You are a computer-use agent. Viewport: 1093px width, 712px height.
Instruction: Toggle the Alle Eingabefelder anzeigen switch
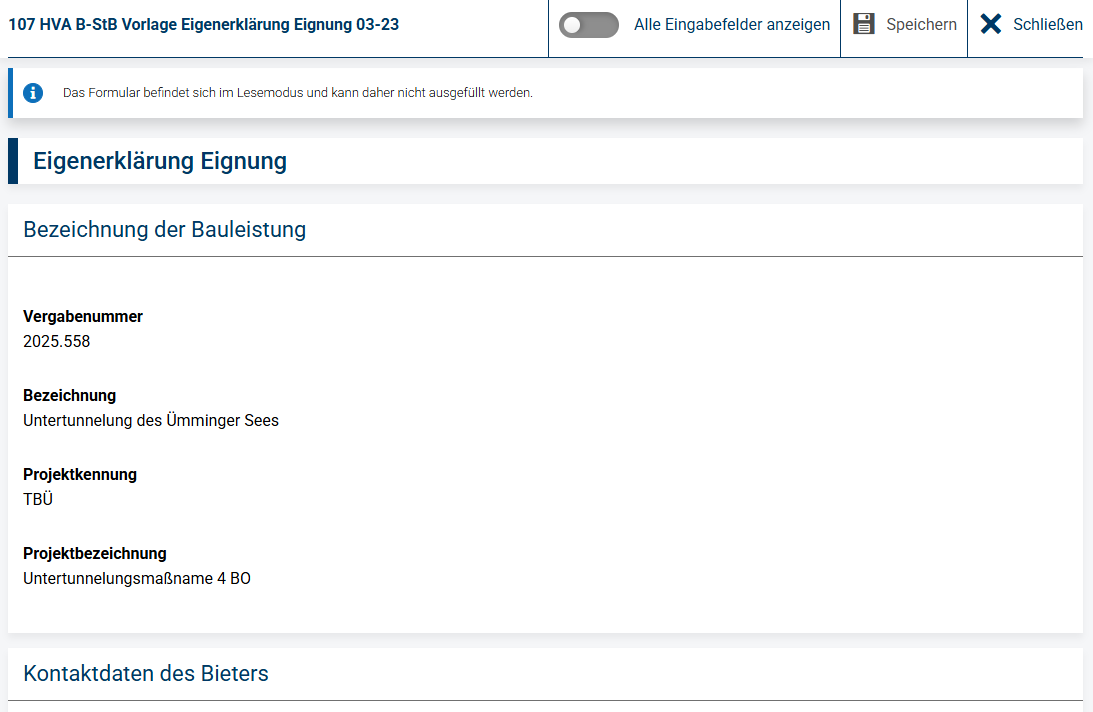[x=588, y=25]
